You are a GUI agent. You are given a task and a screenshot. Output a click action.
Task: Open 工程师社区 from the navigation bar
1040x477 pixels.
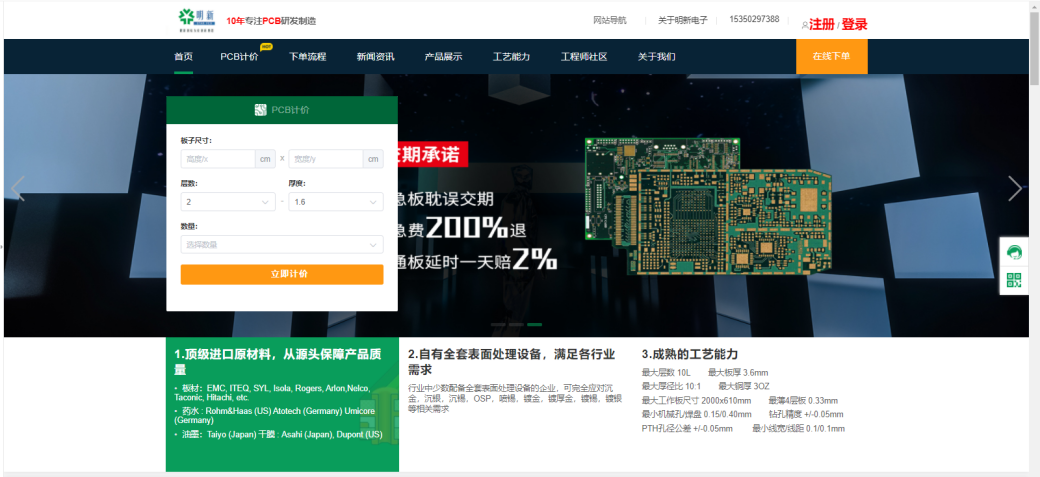tap(583, 57)
